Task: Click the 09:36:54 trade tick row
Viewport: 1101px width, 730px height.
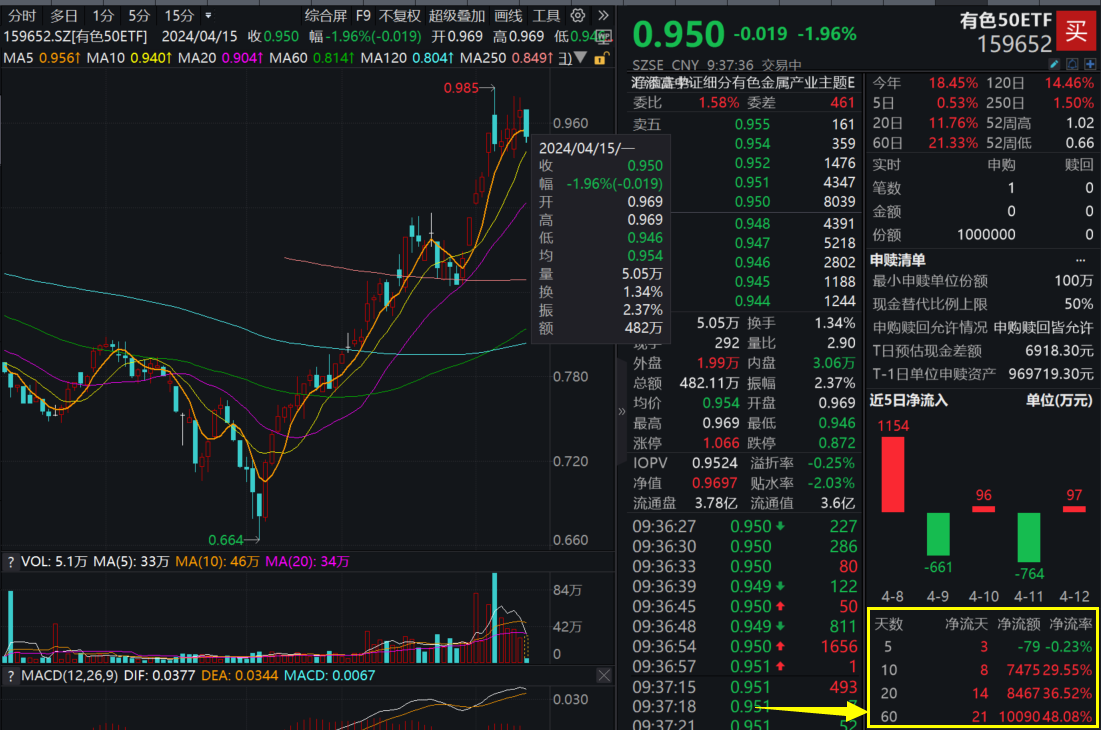Action: pos(744,646)
